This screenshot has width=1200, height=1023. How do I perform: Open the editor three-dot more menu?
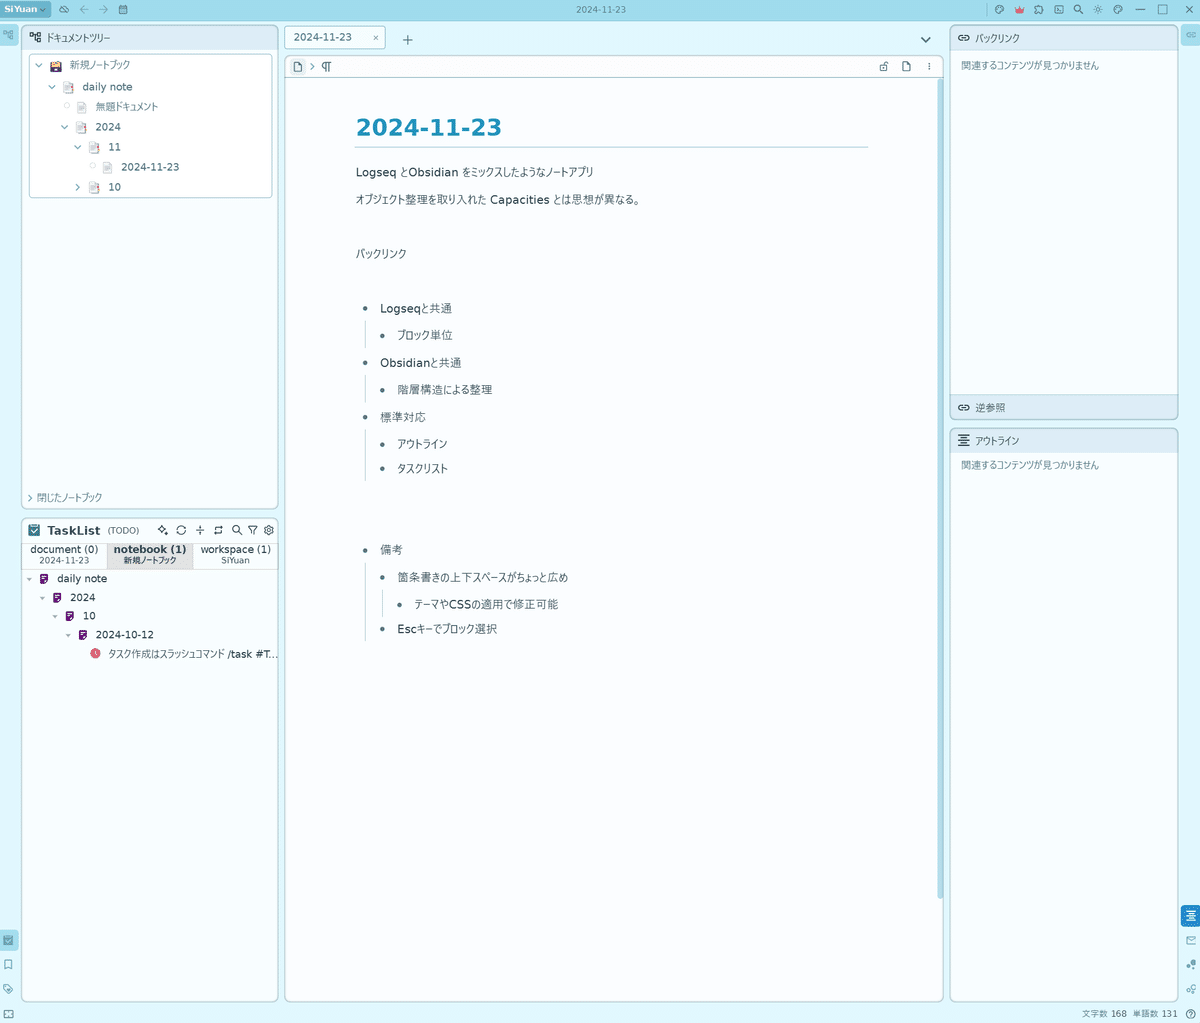pos(929,67)
